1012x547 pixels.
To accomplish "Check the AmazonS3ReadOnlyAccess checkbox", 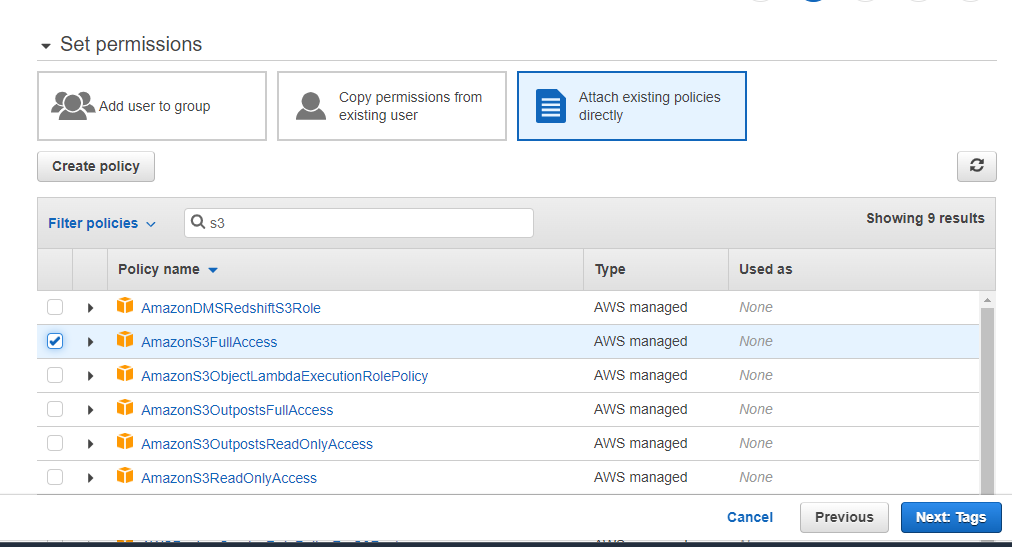I will click(x=55, y=477).
